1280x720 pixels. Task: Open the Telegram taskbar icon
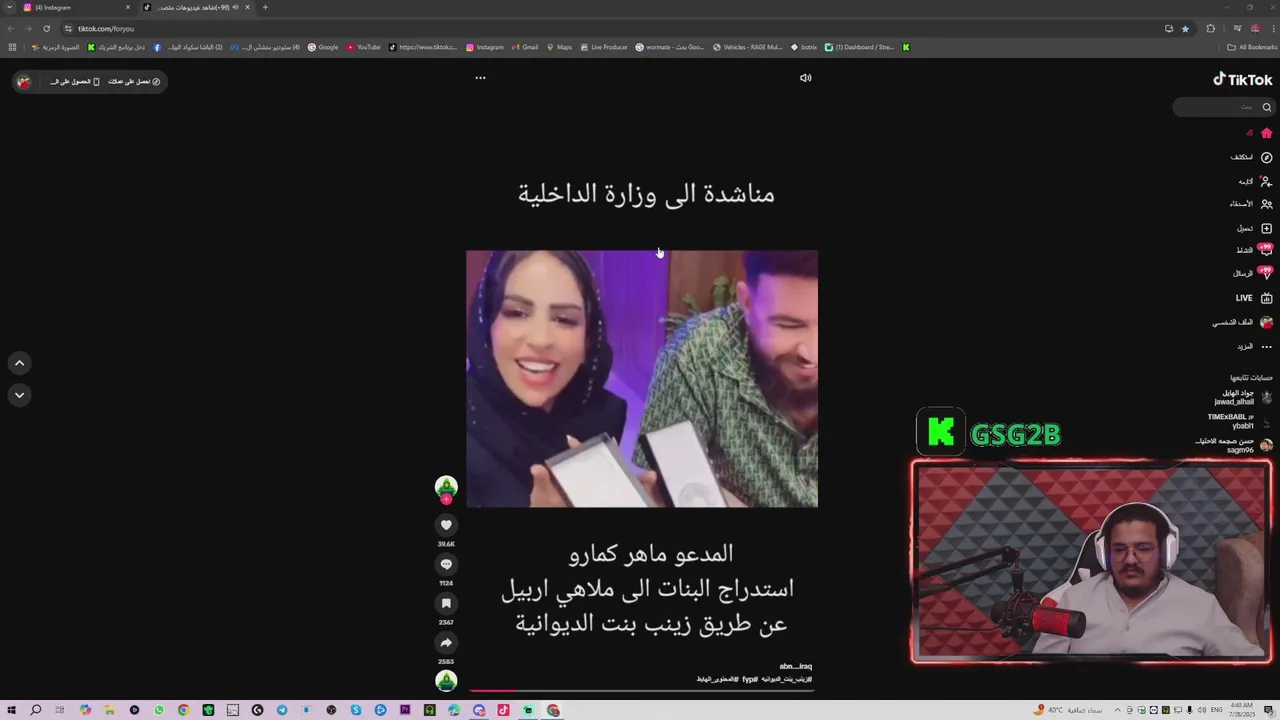click(x=282, y=710)
